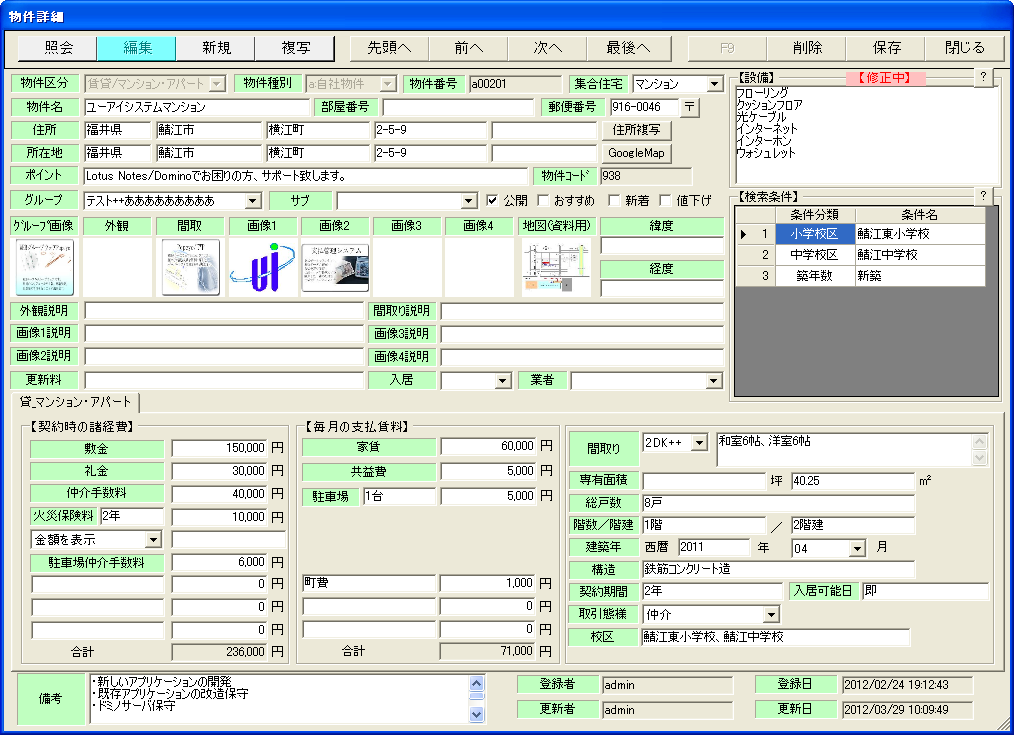Click the 礼金 amount field
1014x735 pixels.
tap(220, 471)
